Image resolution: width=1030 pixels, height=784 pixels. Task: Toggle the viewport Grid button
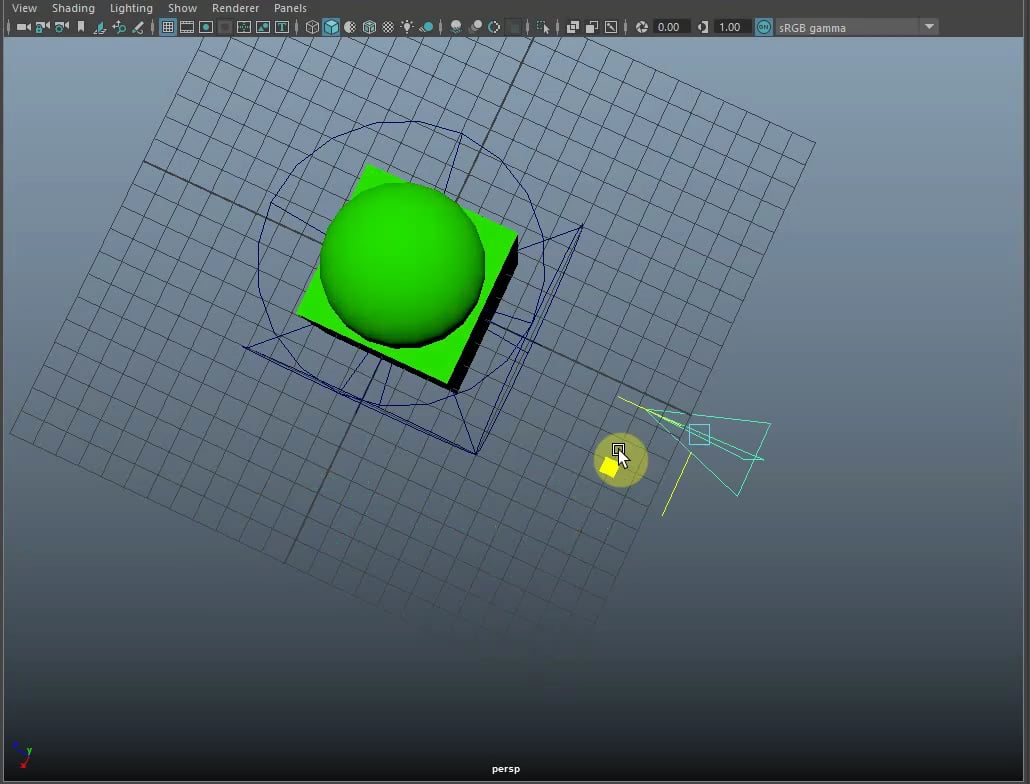click(x=168, y=27)
